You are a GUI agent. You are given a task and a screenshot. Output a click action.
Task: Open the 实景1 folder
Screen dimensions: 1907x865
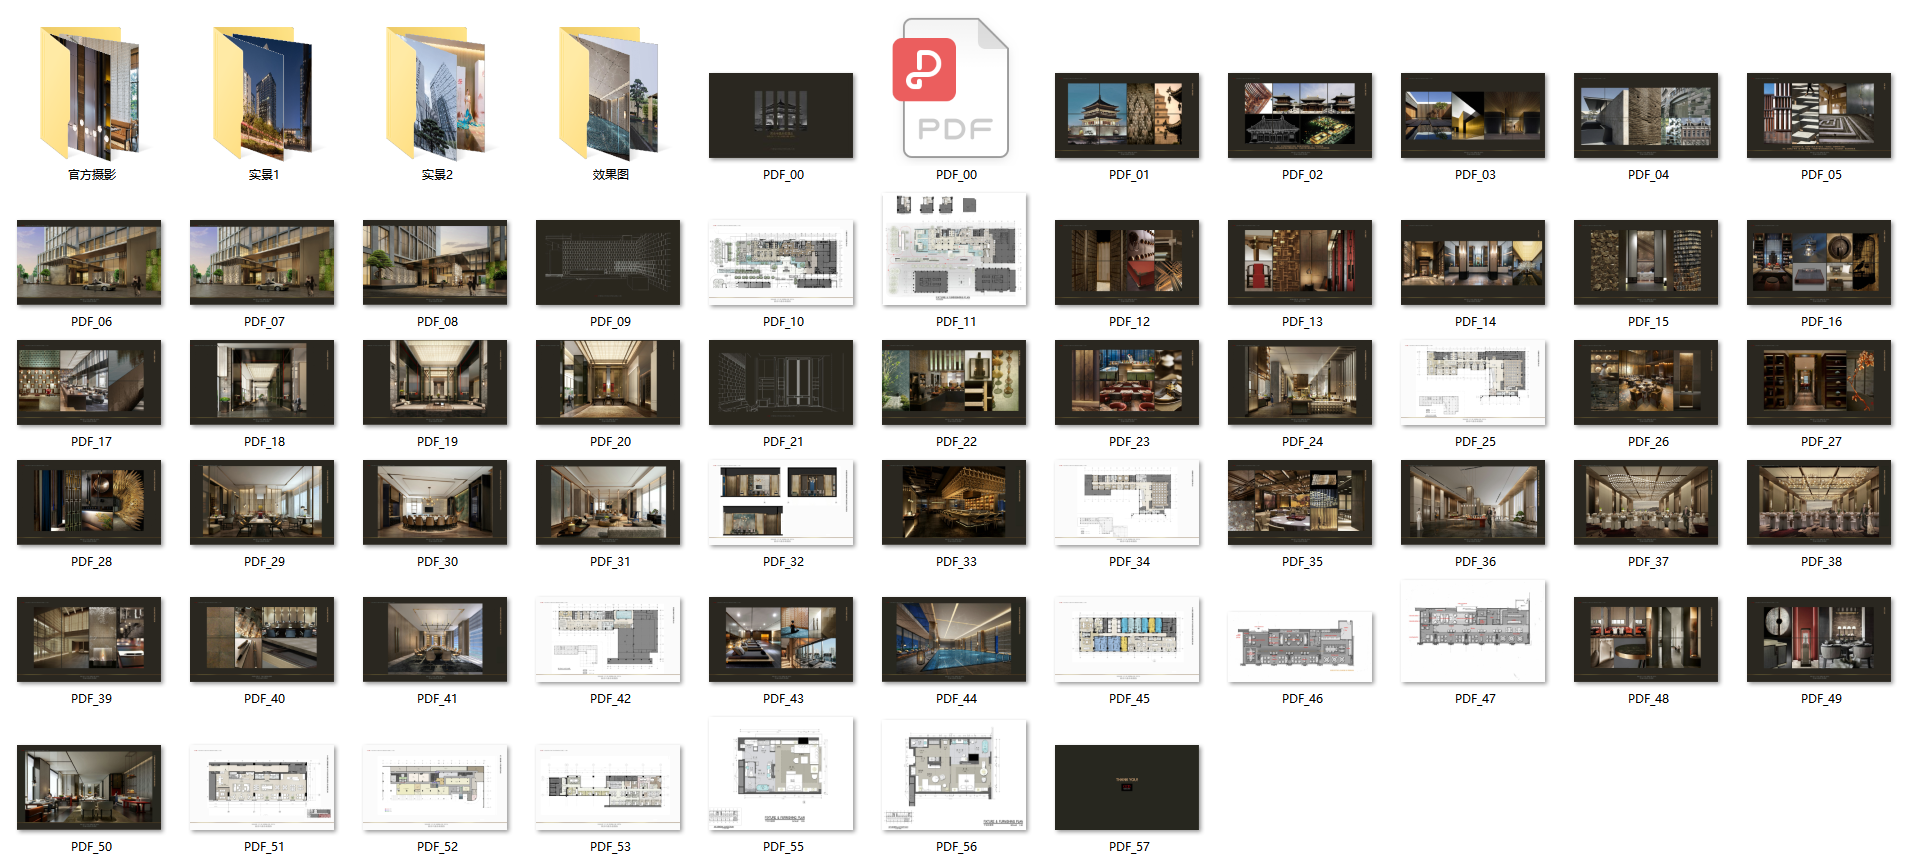click(x=263, y=95)
